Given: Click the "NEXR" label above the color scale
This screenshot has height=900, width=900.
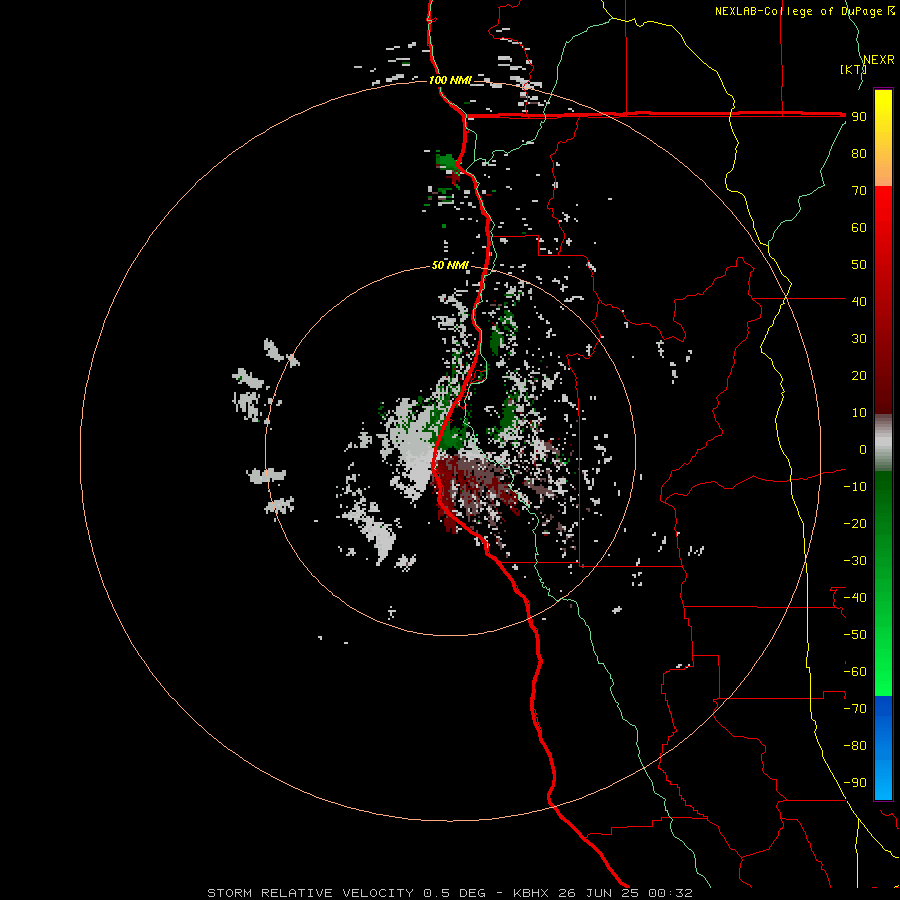Looking at the screenshot, I should pyautogui.click(x=878, y=60).
